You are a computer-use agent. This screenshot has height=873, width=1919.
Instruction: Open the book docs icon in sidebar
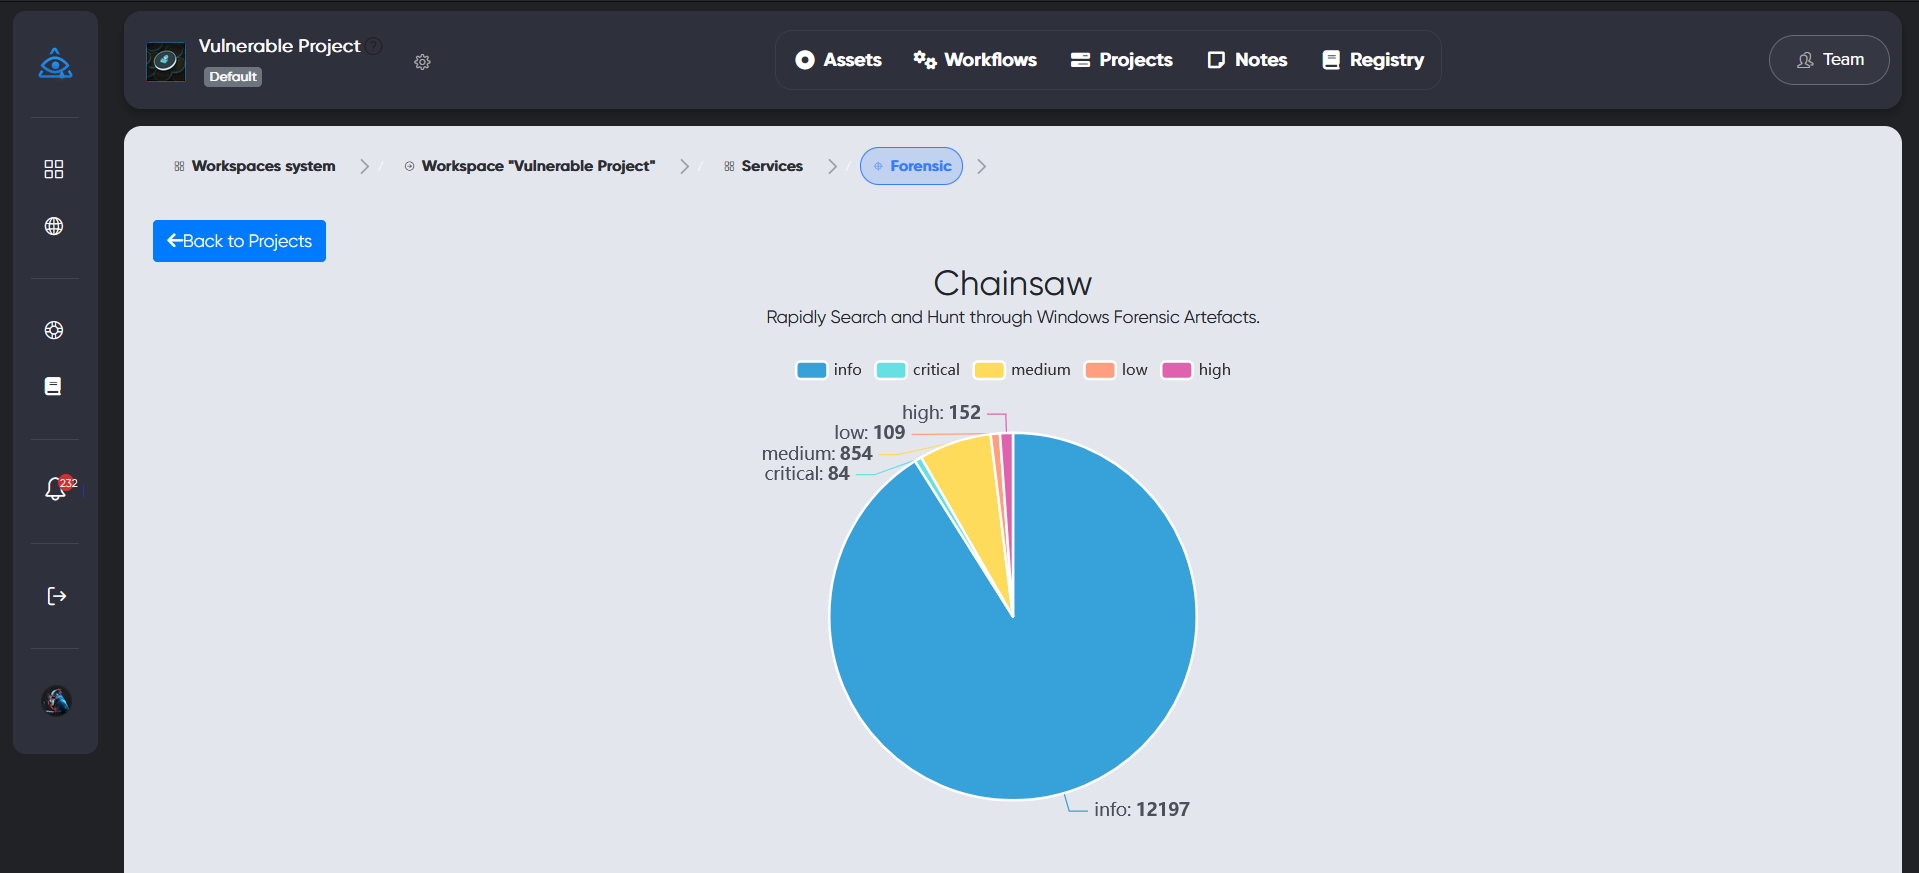53,386
